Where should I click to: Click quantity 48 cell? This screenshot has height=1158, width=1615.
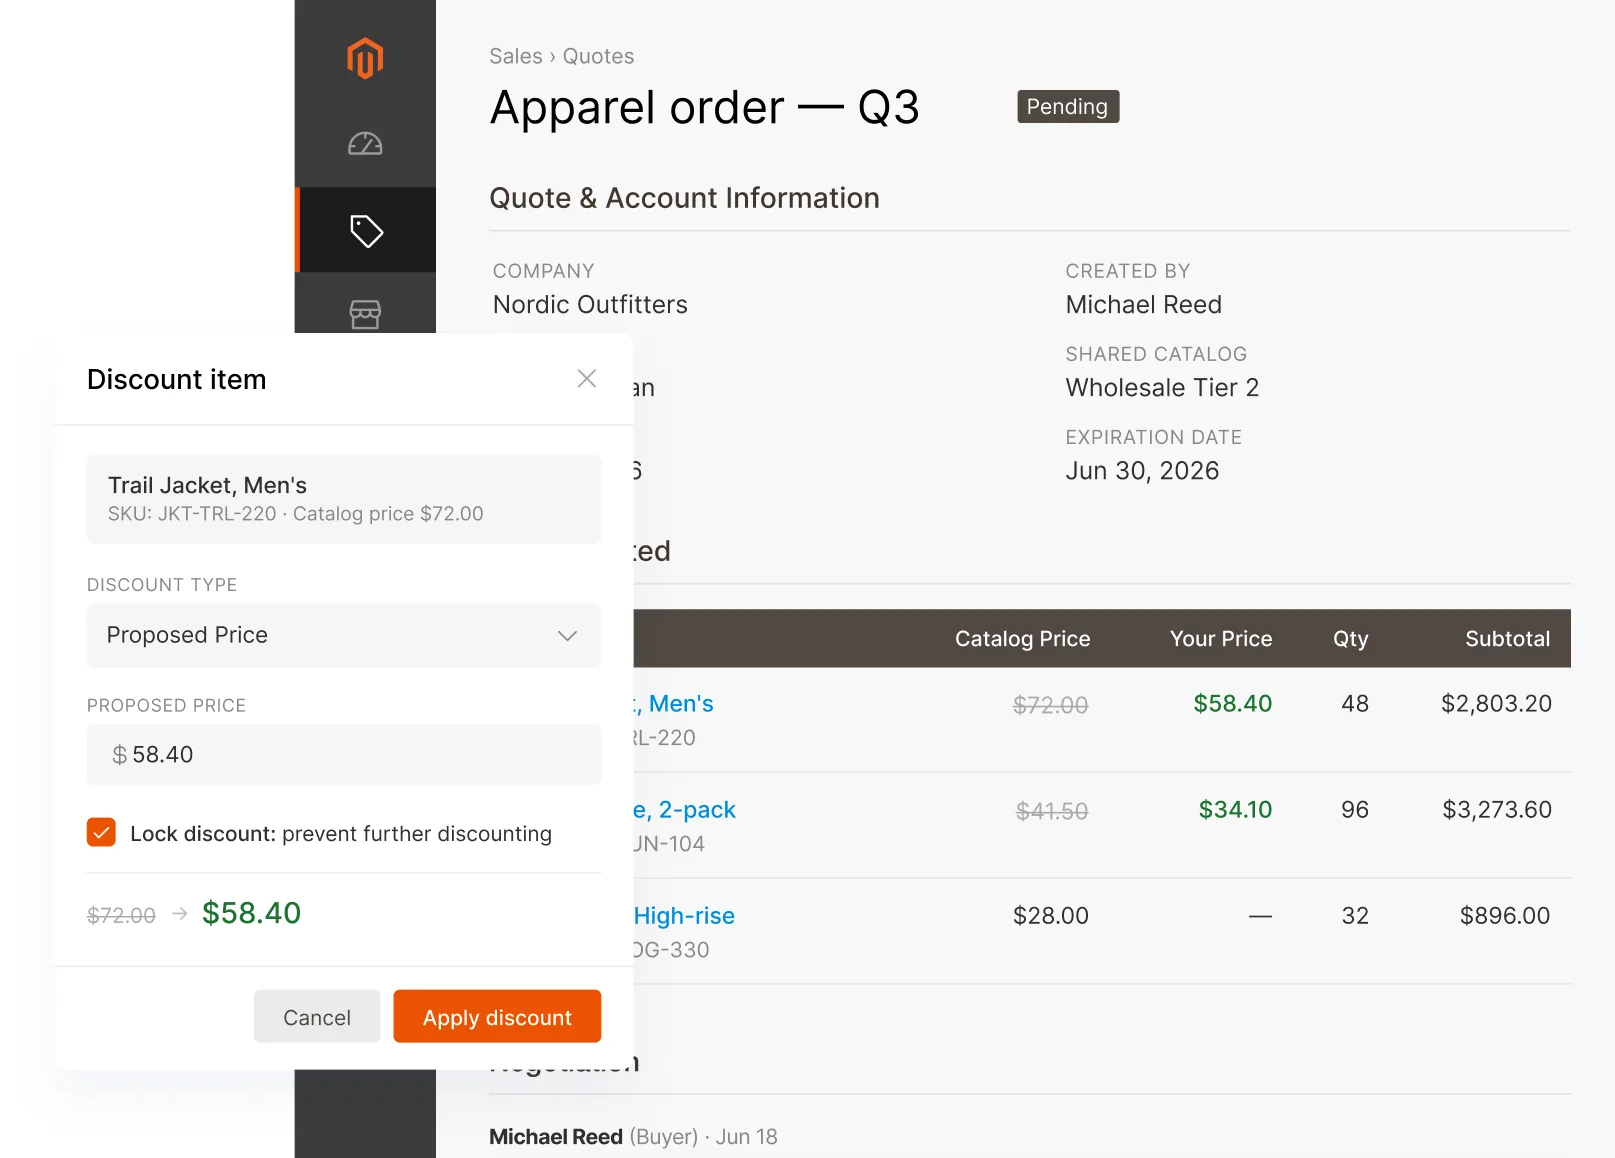click(x=1355, y=703)
